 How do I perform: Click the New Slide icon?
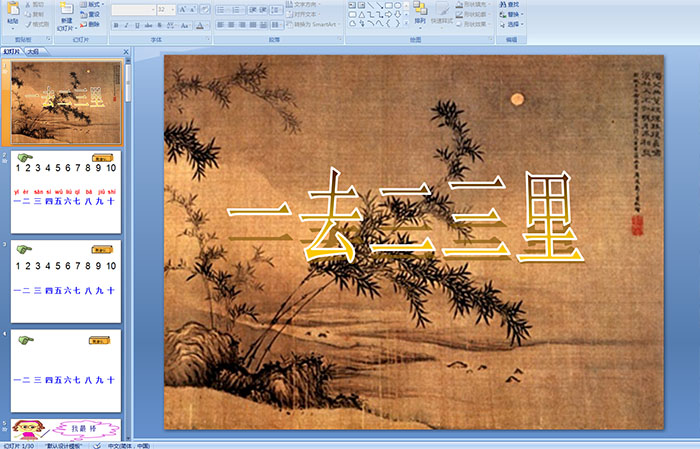coord(67,8)
